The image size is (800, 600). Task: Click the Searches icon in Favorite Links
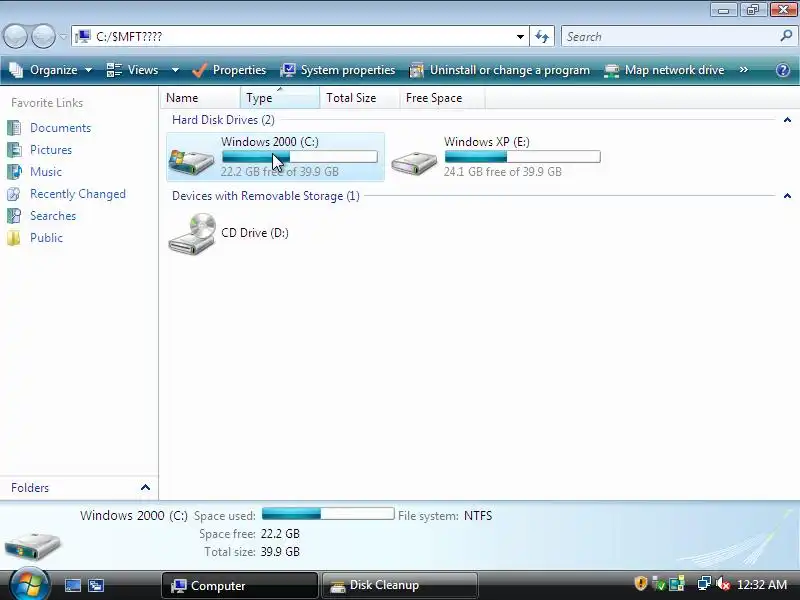pos(14,216)
